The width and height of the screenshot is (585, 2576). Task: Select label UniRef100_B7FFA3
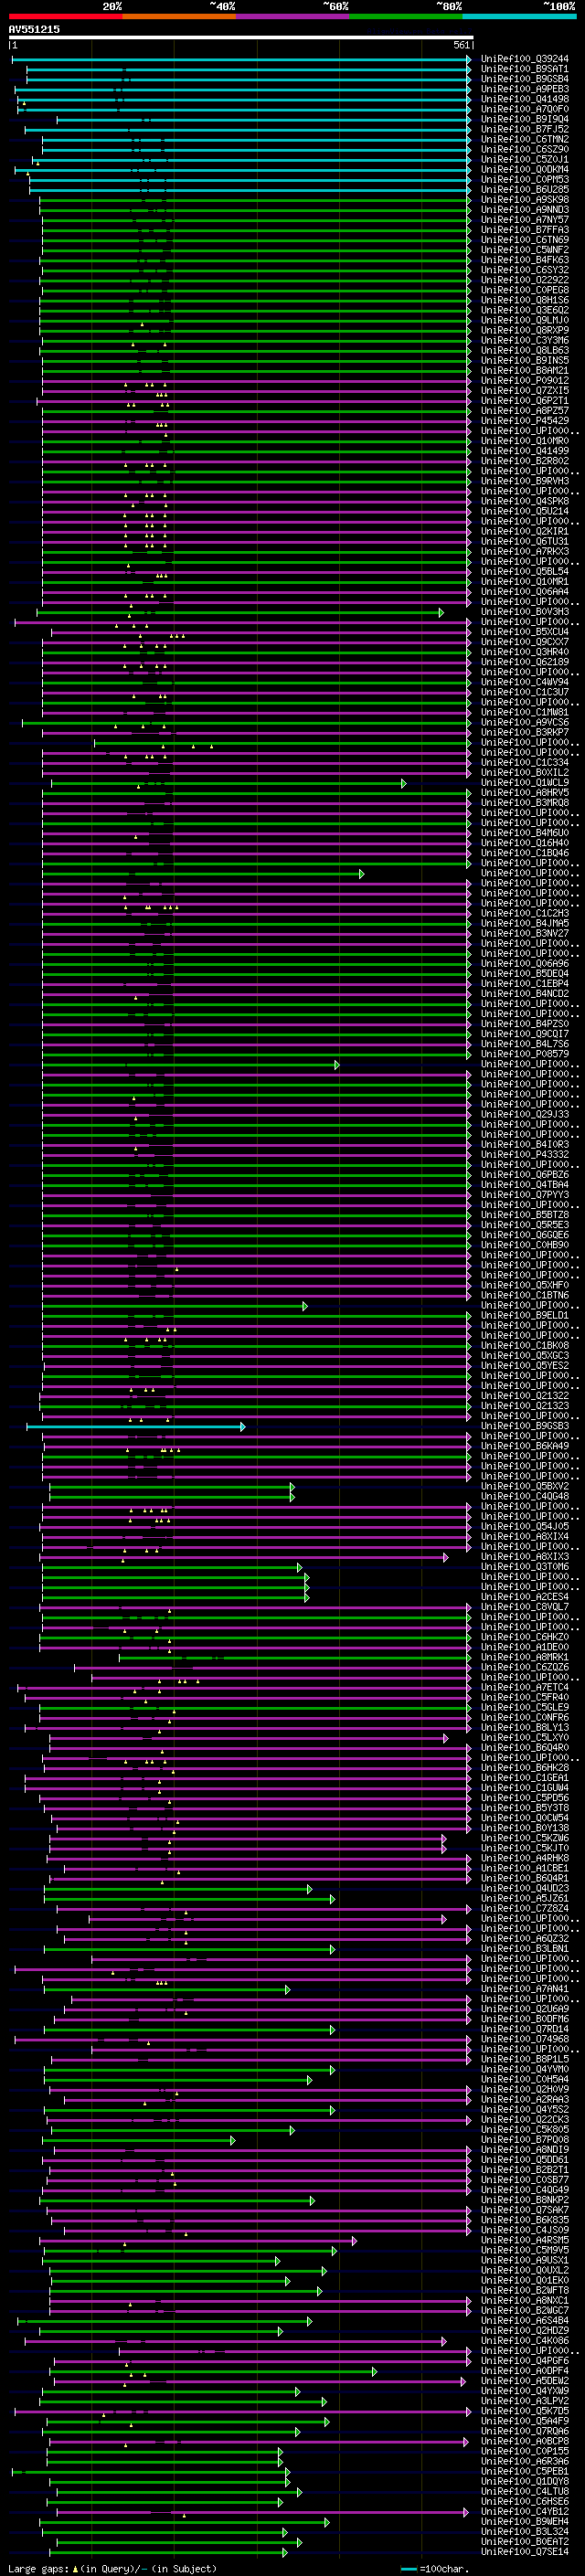[524, 230]
